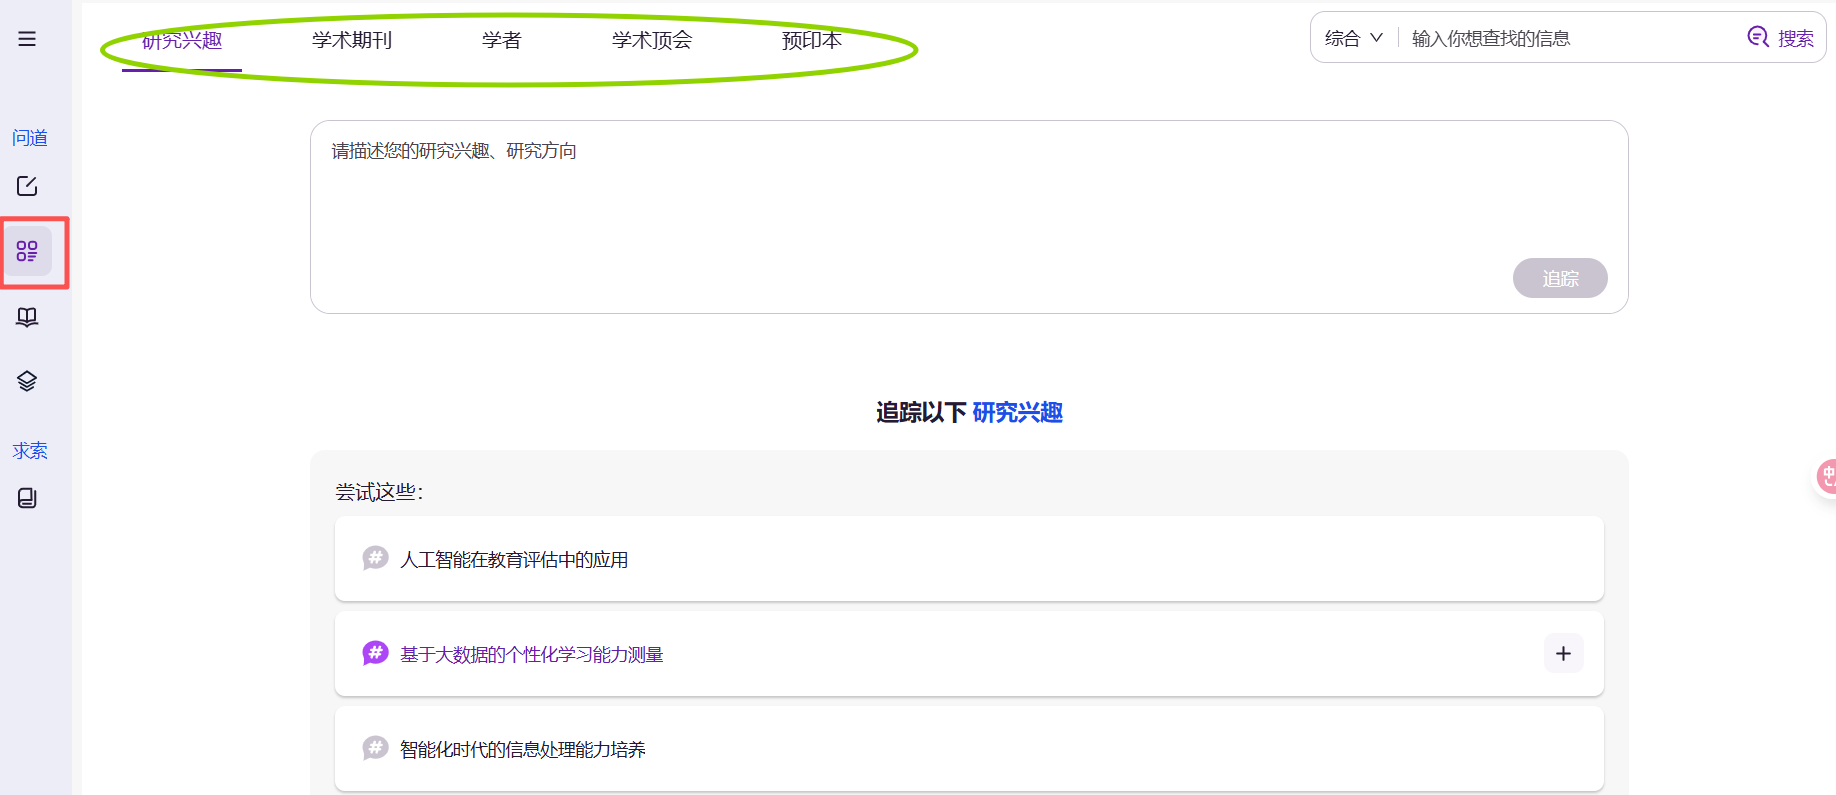Go to the 学者 tab

click(501, 41)
